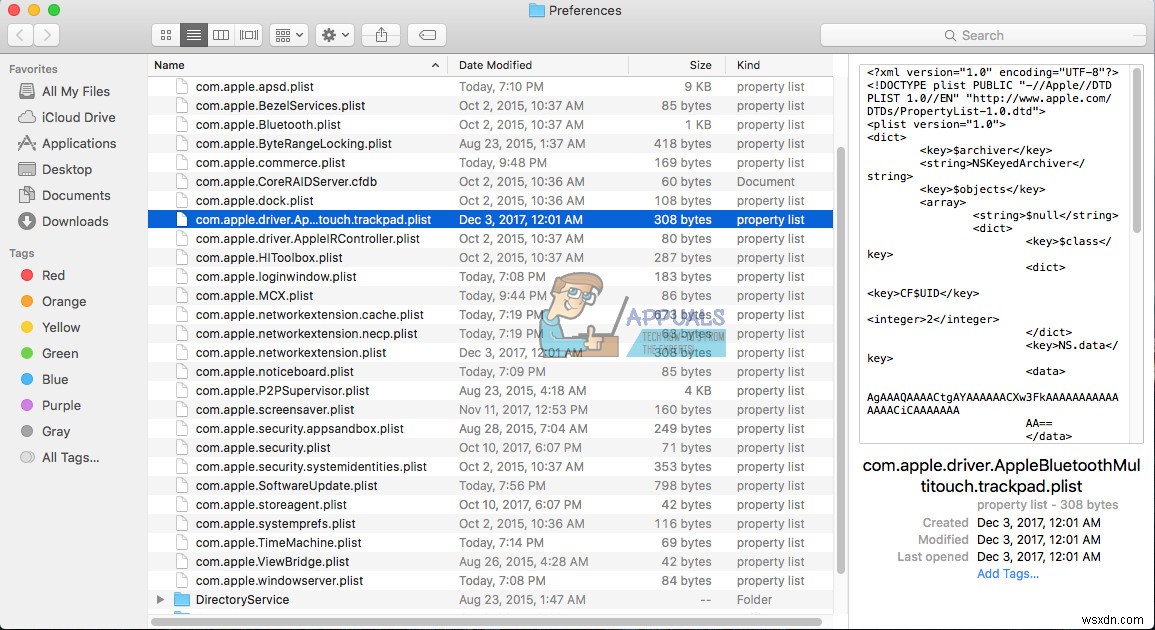Click the Edit Tags toolbar icon
Viewport: 1155px width, 630px height.
[426, 34]
